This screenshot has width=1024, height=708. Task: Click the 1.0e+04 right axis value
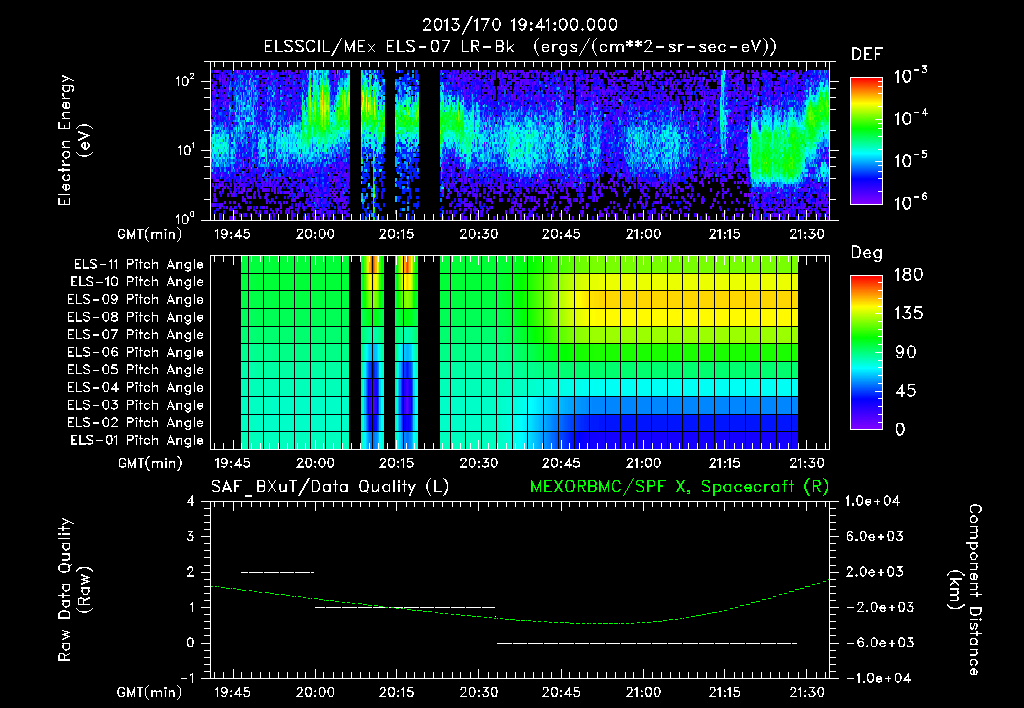[x=872, y=502]
